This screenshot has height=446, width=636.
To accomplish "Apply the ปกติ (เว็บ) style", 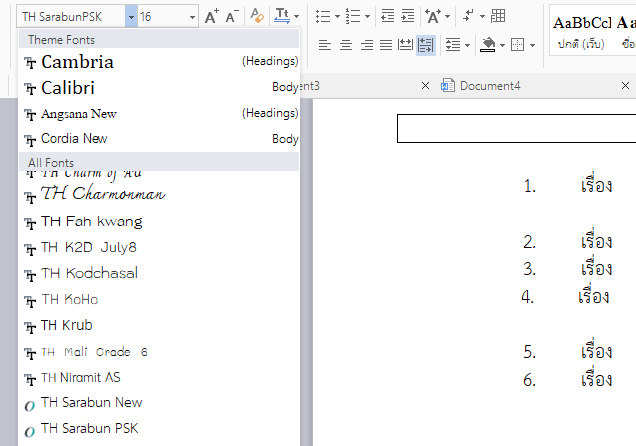I will point(581,30).
